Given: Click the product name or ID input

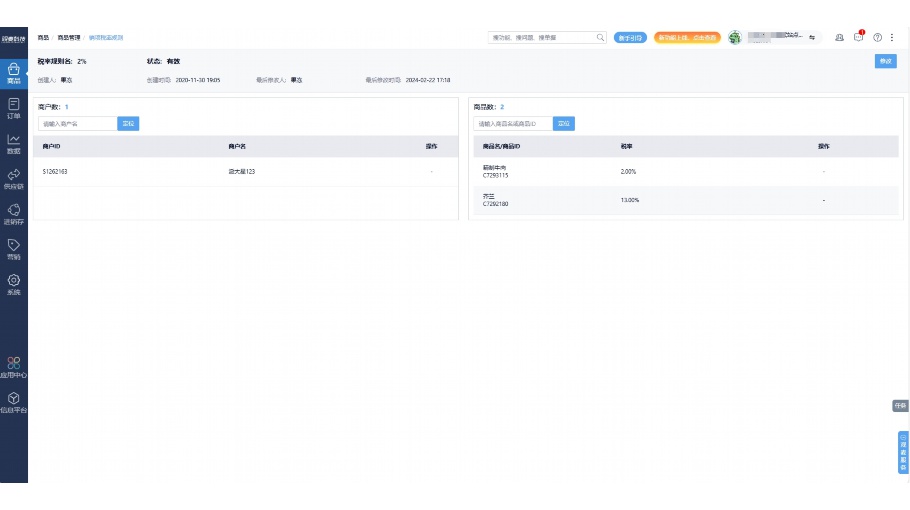Looking at the screenshot, I should click(513, 124).
